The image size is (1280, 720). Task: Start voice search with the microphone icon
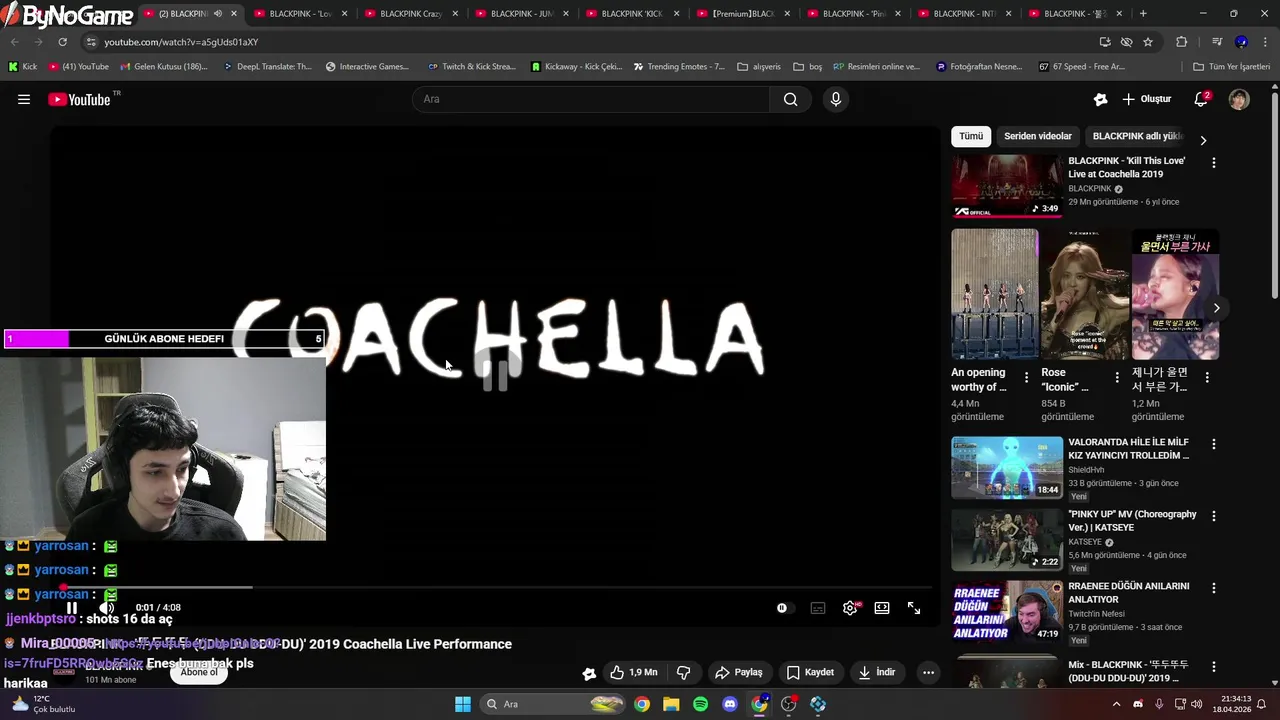(x=836, y=99)
